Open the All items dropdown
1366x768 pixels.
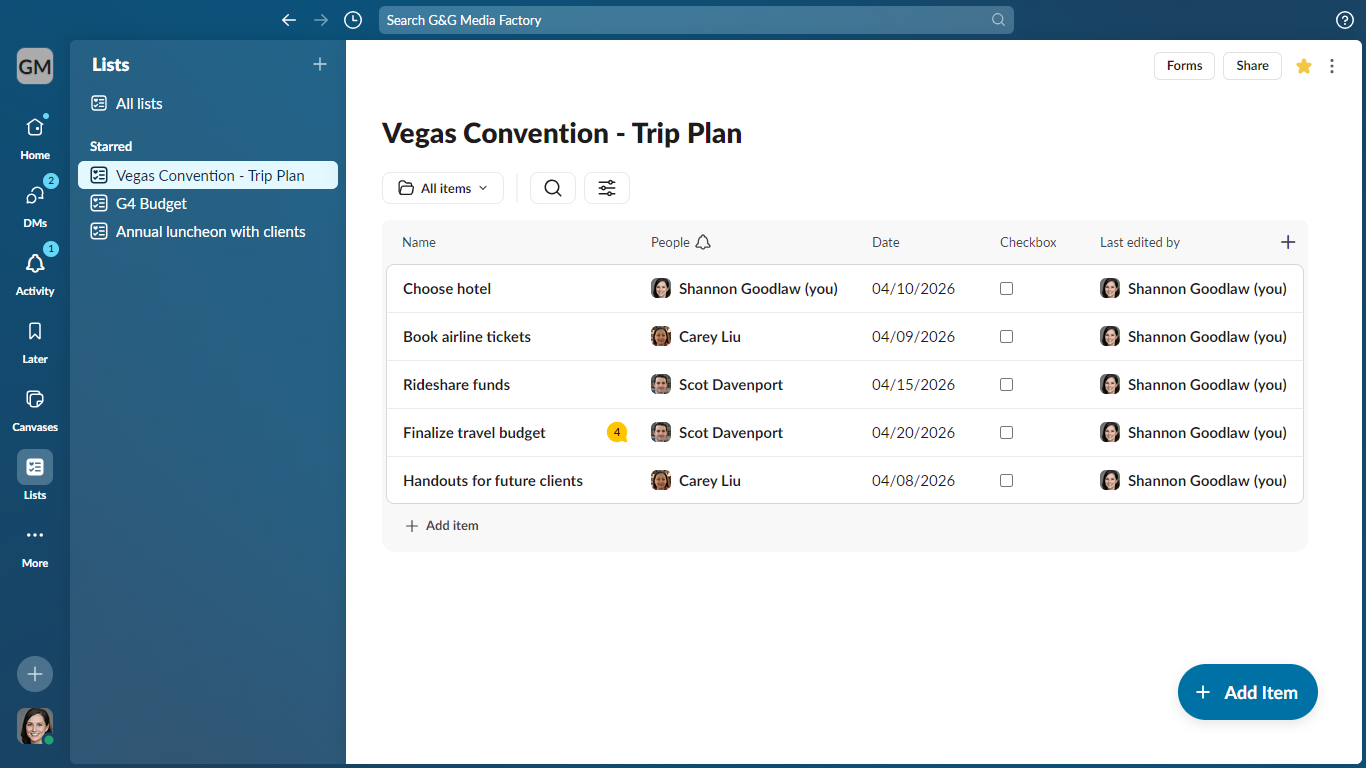tap(443, 187)
